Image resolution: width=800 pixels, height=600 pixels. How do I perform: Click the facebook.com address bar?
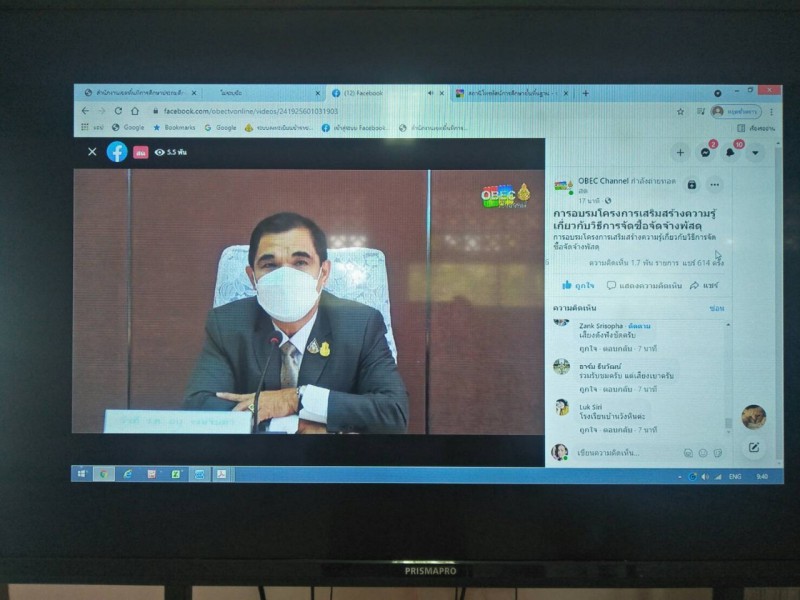(x=408, y=111)
